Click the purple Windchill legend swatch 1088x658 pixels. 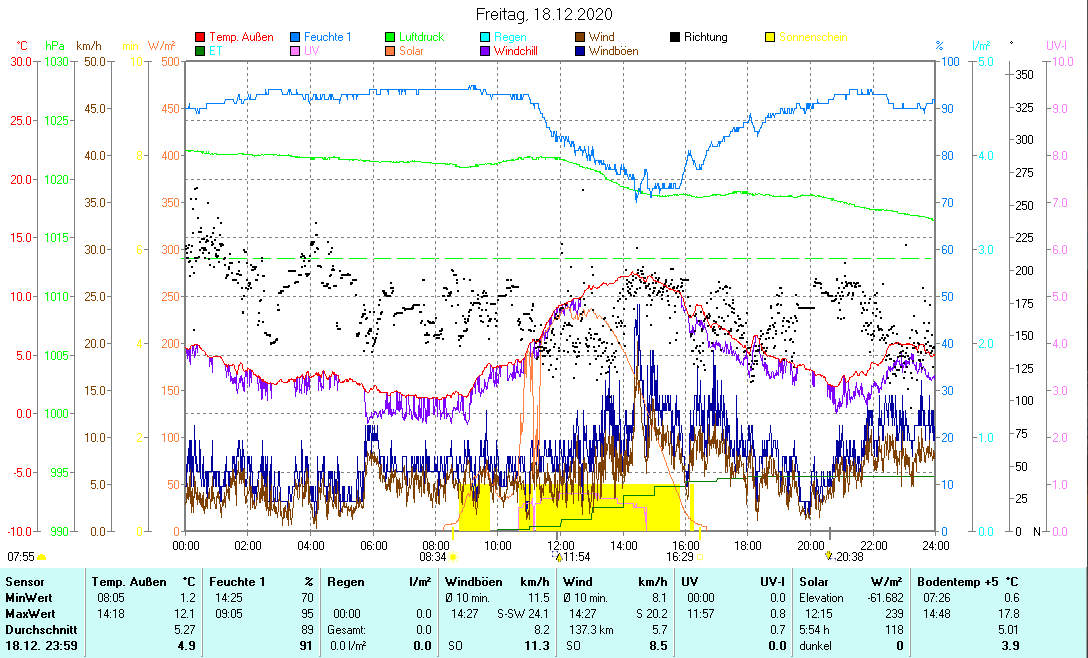pyautogui.click(x=485, y=51)
